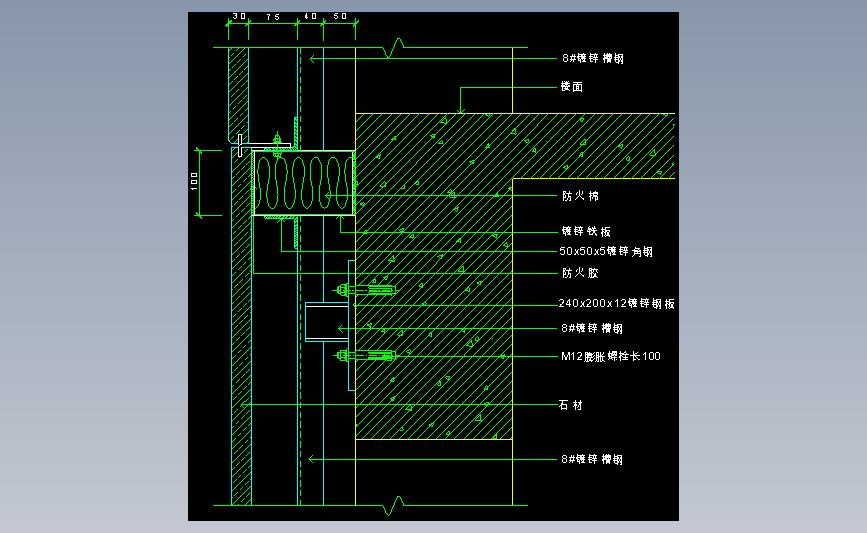Select the M12膨胀螺栓长100 annotation
The image size is (867, 533).
611,357
